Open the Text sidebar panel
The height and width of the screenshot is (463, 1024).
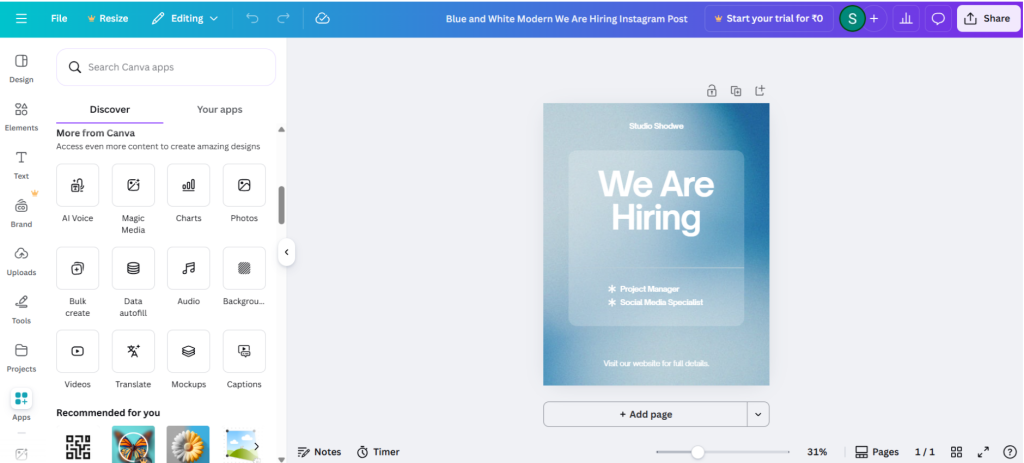(x=21, y=165)
